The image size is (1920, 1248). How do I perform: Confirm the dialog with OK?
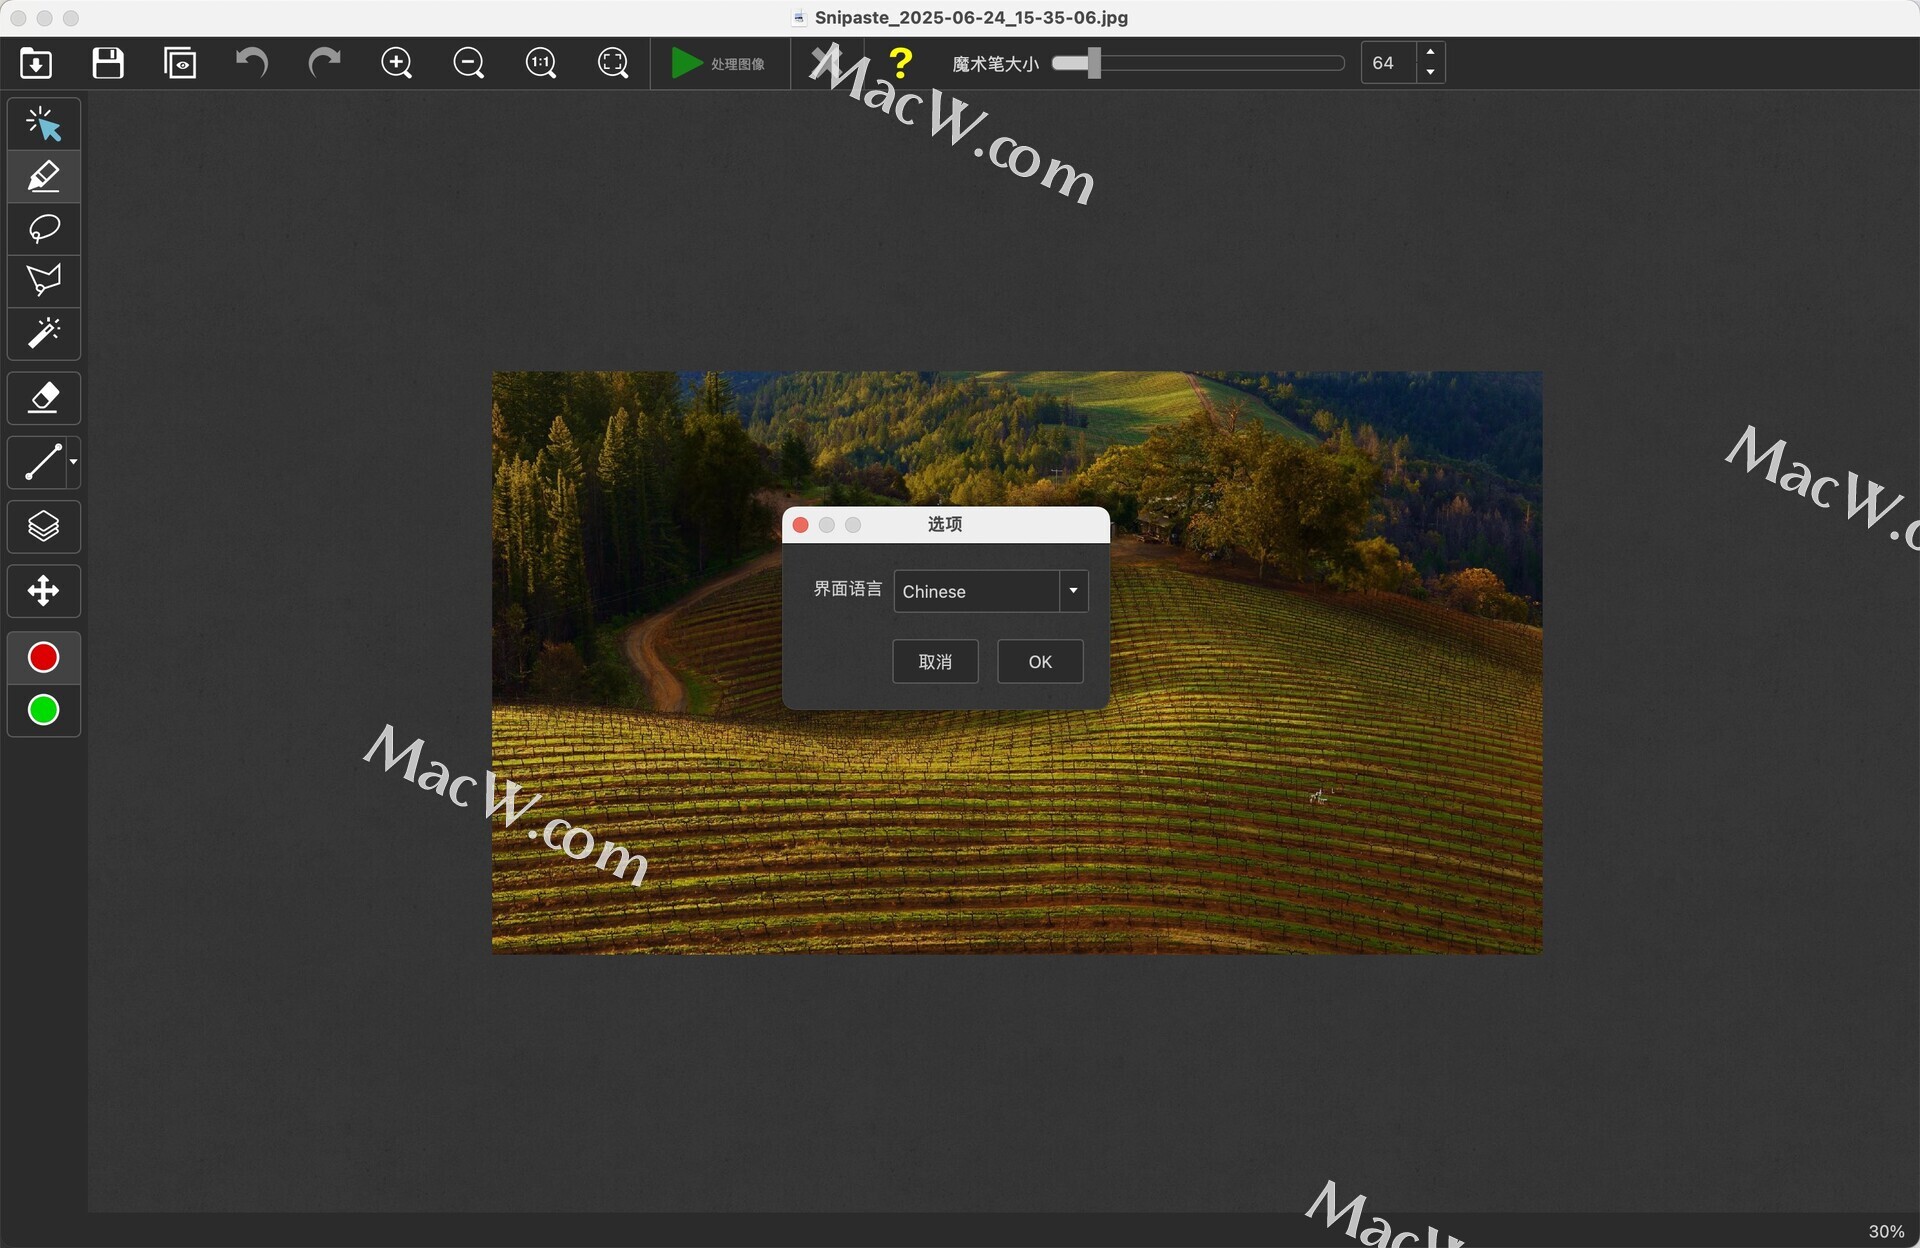(1040, 662)
